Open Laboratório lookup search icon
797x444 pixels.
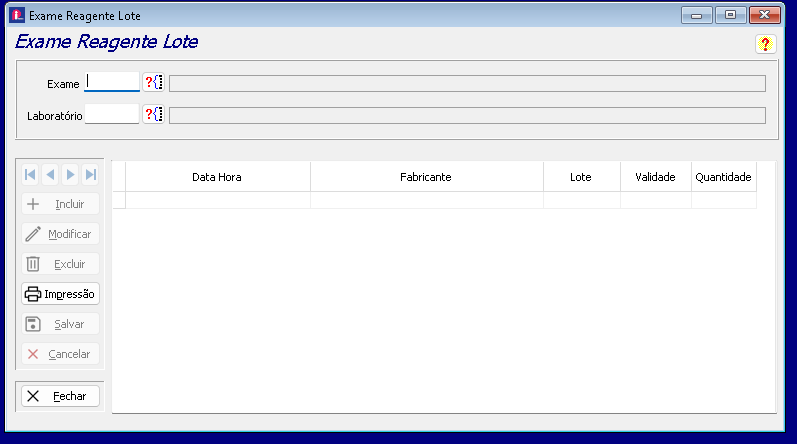tap(153, 115)
